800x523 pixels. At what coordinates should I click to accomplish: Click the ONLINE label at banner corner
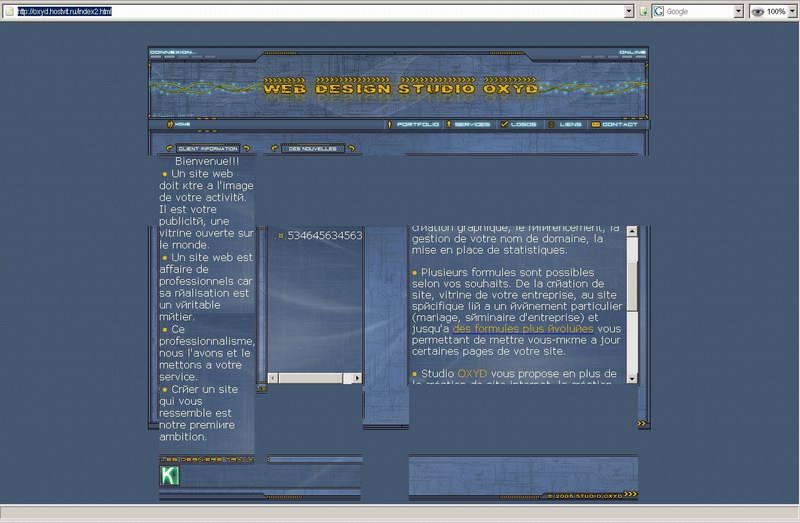(x=633, y=52)
